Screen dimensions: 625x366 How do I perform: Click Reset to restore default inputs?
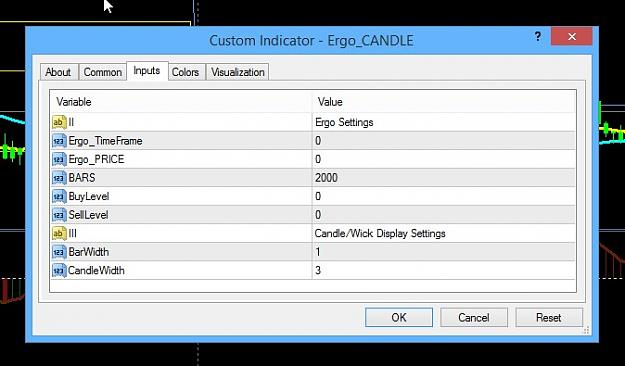click(x=549, y=317)
